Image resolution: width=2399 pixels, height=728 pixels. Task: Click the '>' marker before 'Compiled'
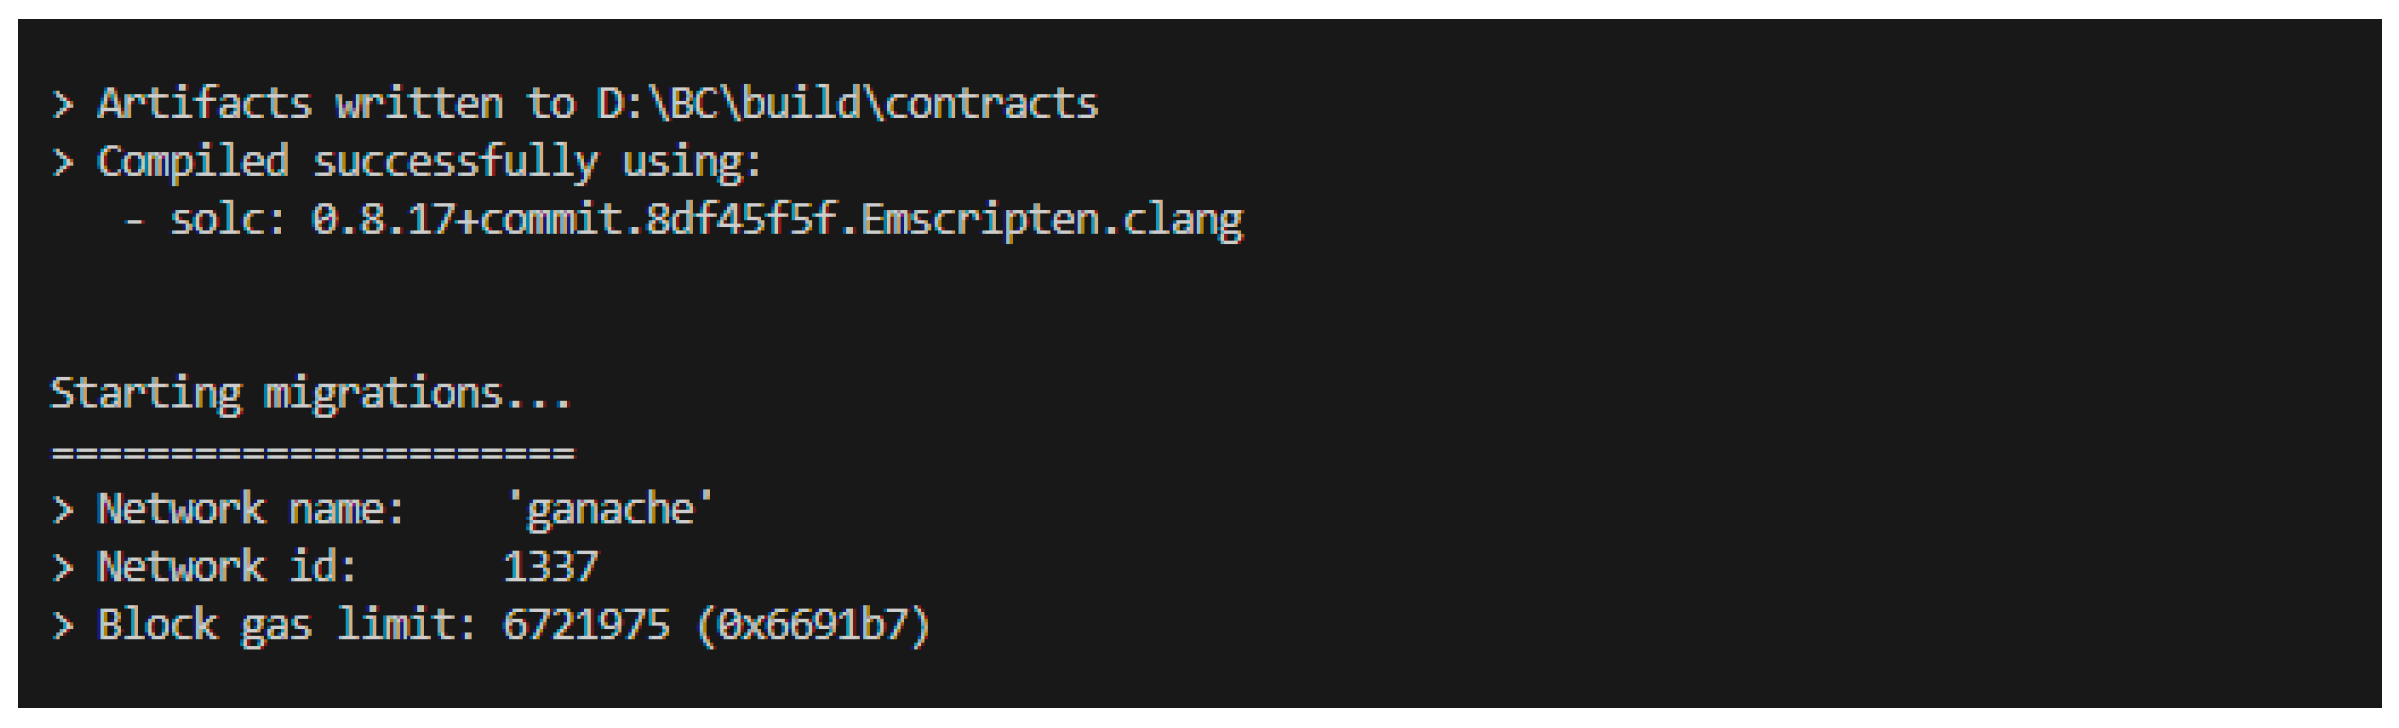click(x=63, y=162)
